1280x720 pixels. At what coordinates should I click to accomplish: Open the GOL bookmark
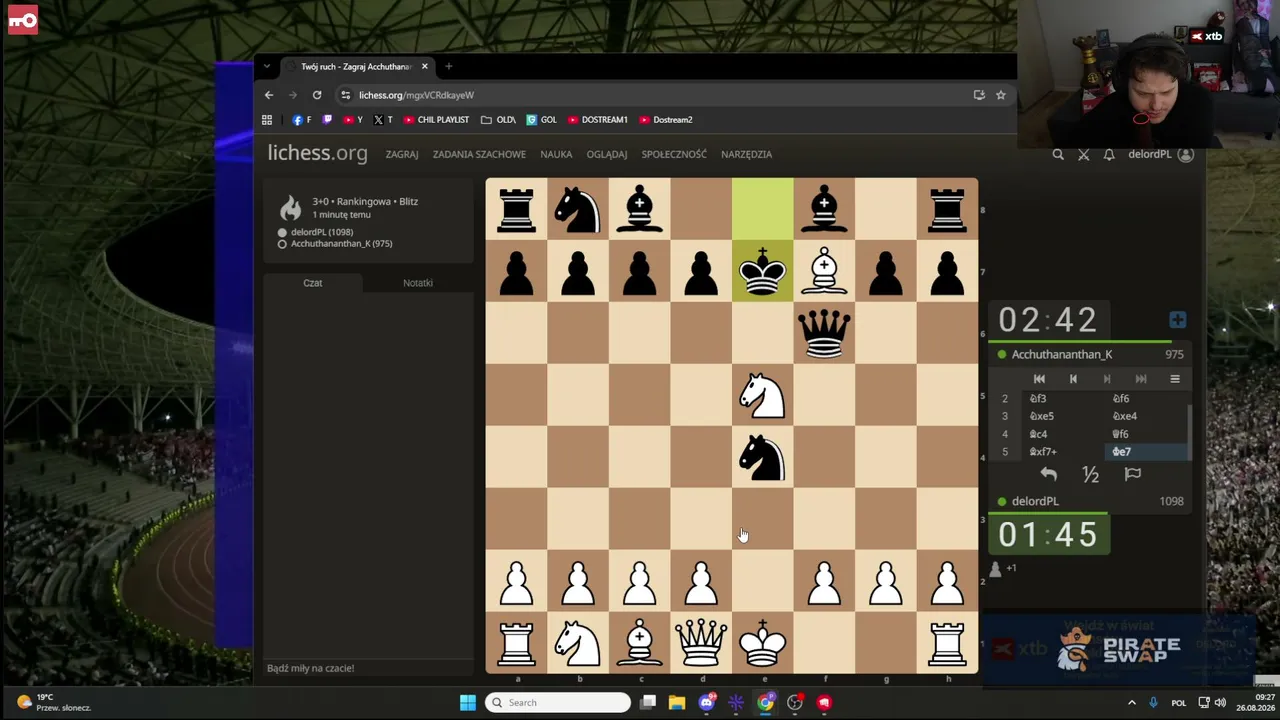[x=541, y=120]
